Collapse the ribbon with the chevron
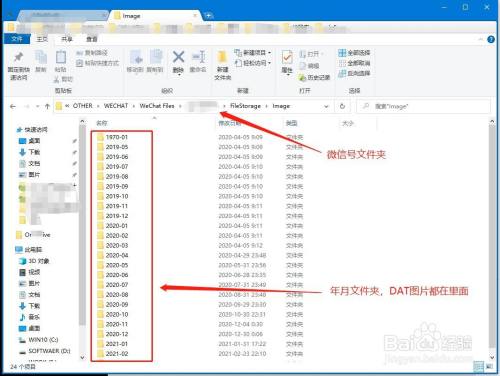Viewport: 500px width, 376px height. click(480, 39)
